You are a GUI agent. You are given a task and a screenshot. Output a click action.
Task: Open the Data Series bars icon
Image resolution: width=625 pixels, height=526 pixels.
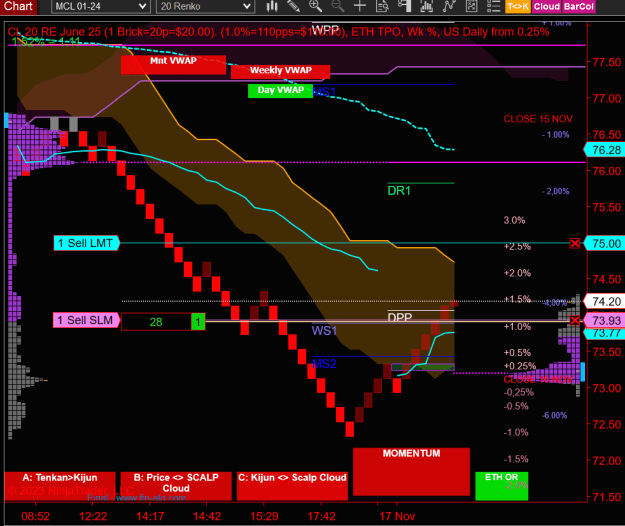click(x=426, y=6)
